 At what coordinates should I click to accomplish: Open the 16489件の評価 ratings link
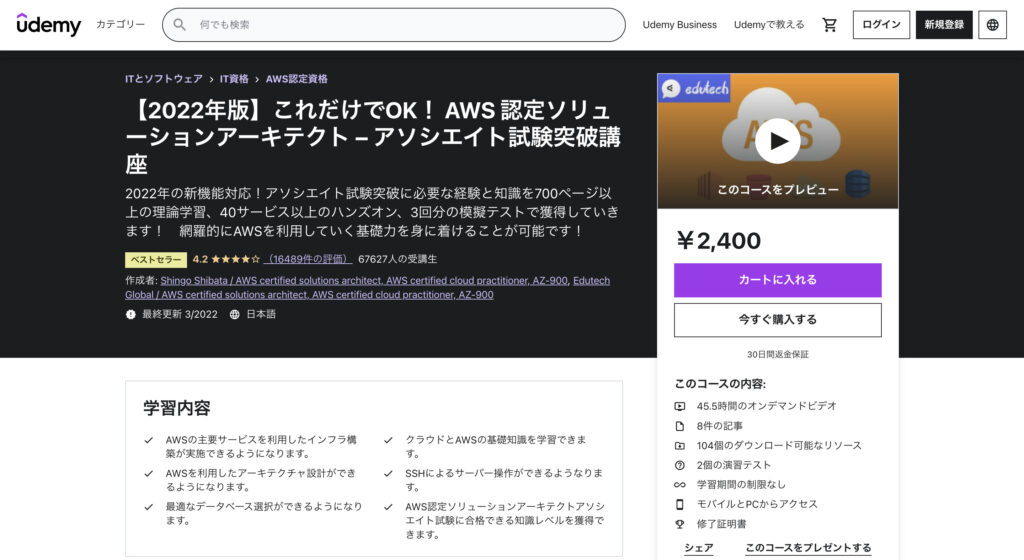[x=308, y=259]
